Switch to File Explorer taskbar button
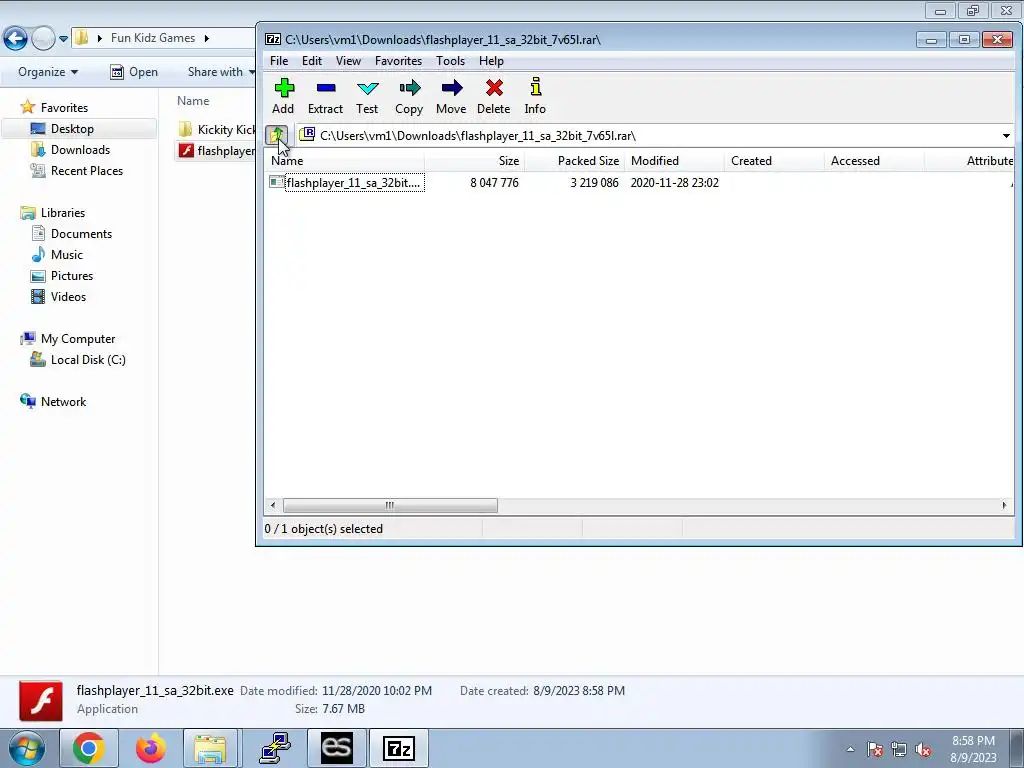The width and height of the screenshot is (1024, 768). point(210,748)
